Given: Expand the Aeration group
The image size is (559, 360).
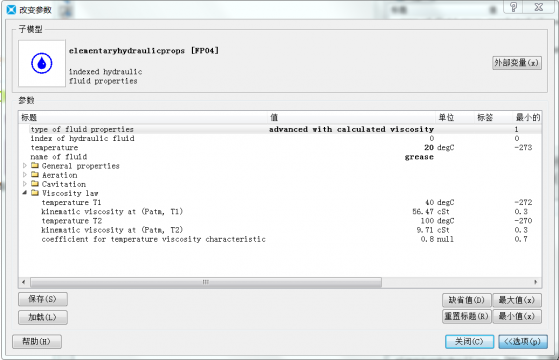Looking at the screenshot, I should pos(25,175).
